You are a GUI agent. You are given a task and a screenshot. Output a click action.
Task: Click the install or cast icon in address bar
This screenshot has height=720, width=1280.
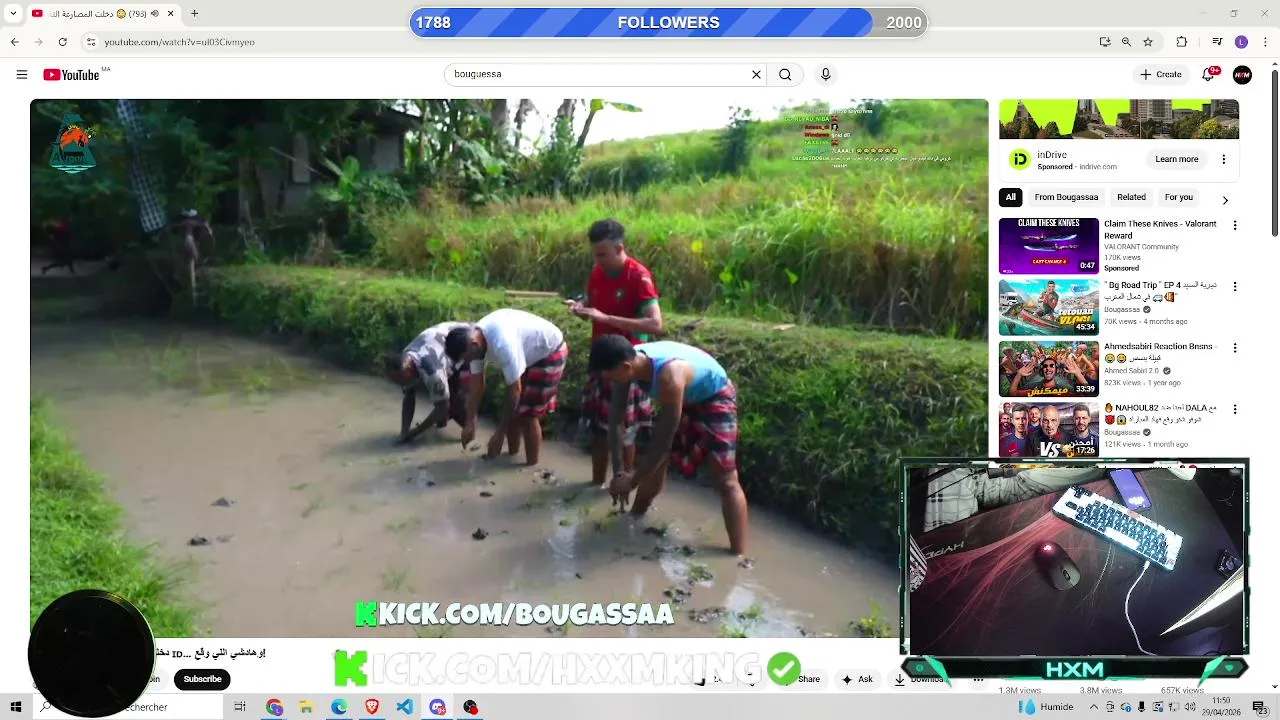click(x=1105, y=42)
